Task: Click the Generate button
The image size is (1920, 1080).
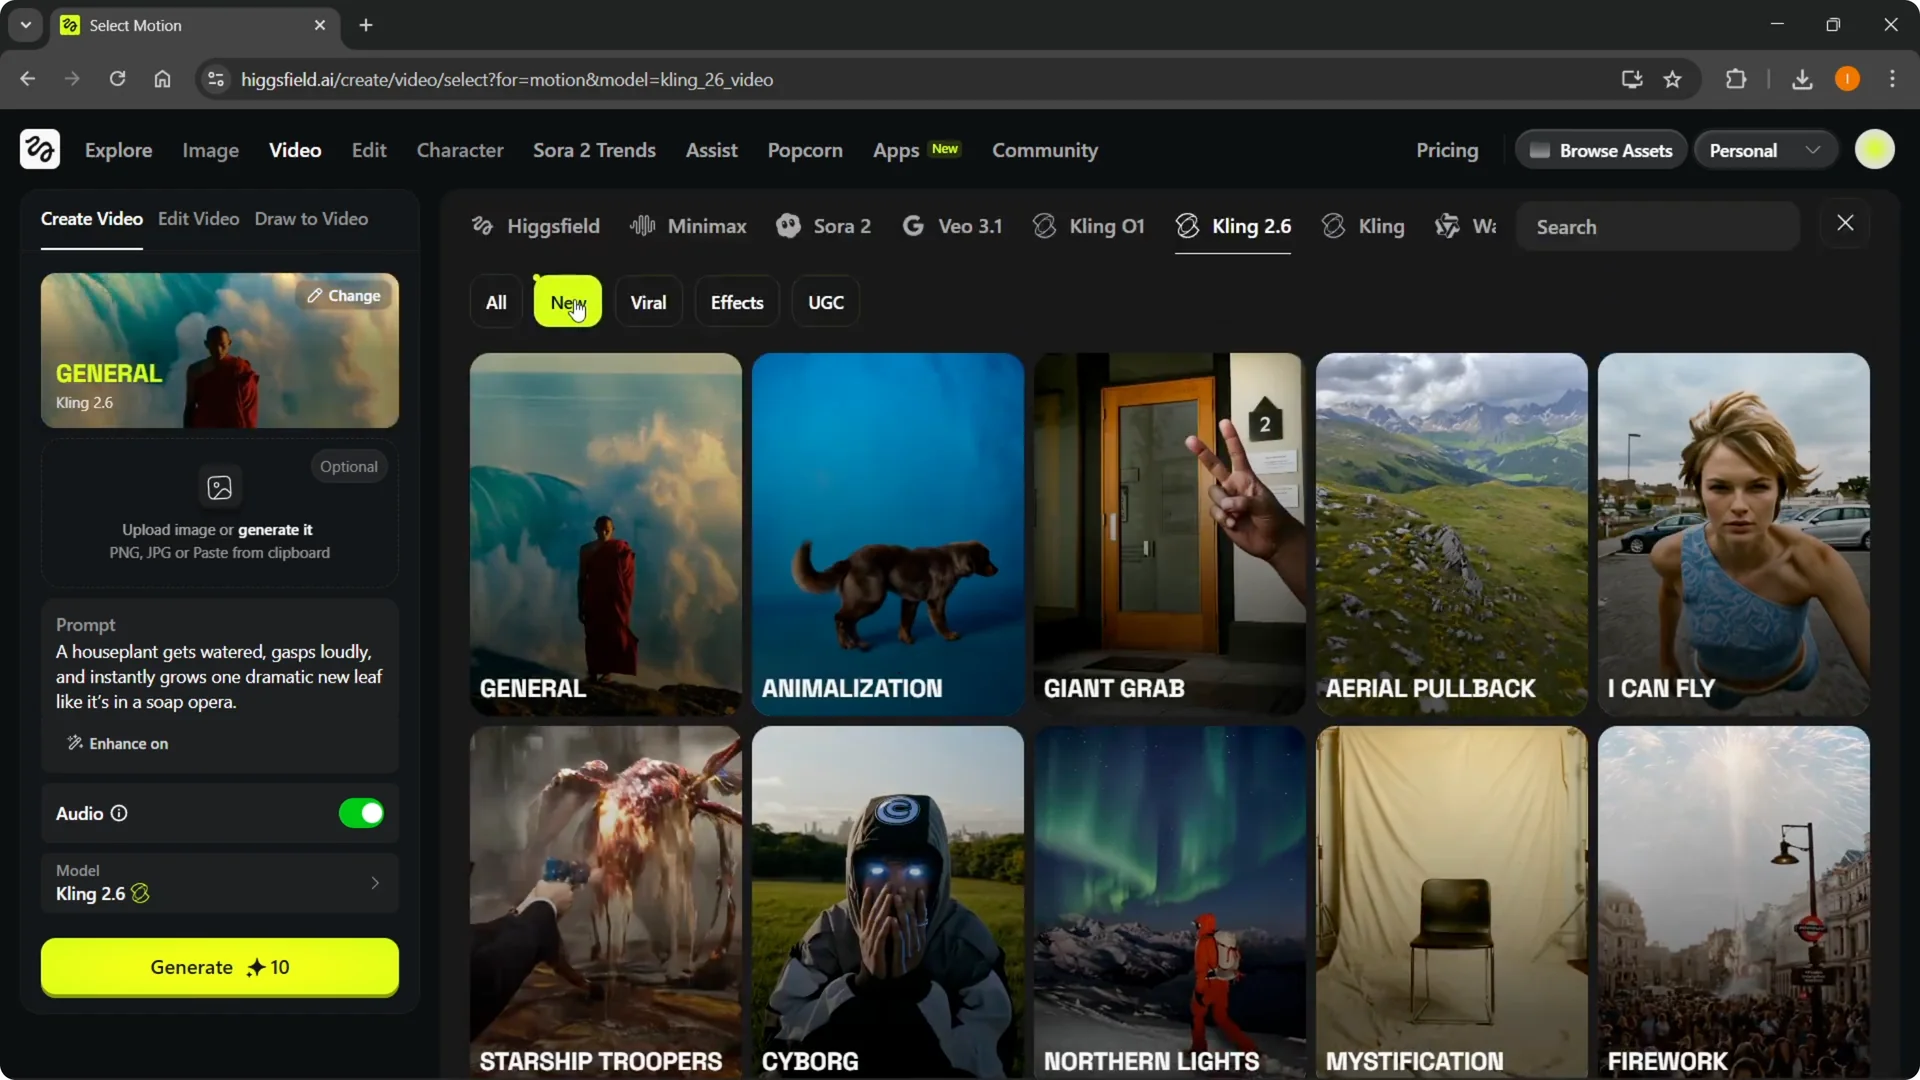Action: pos(219,967)
